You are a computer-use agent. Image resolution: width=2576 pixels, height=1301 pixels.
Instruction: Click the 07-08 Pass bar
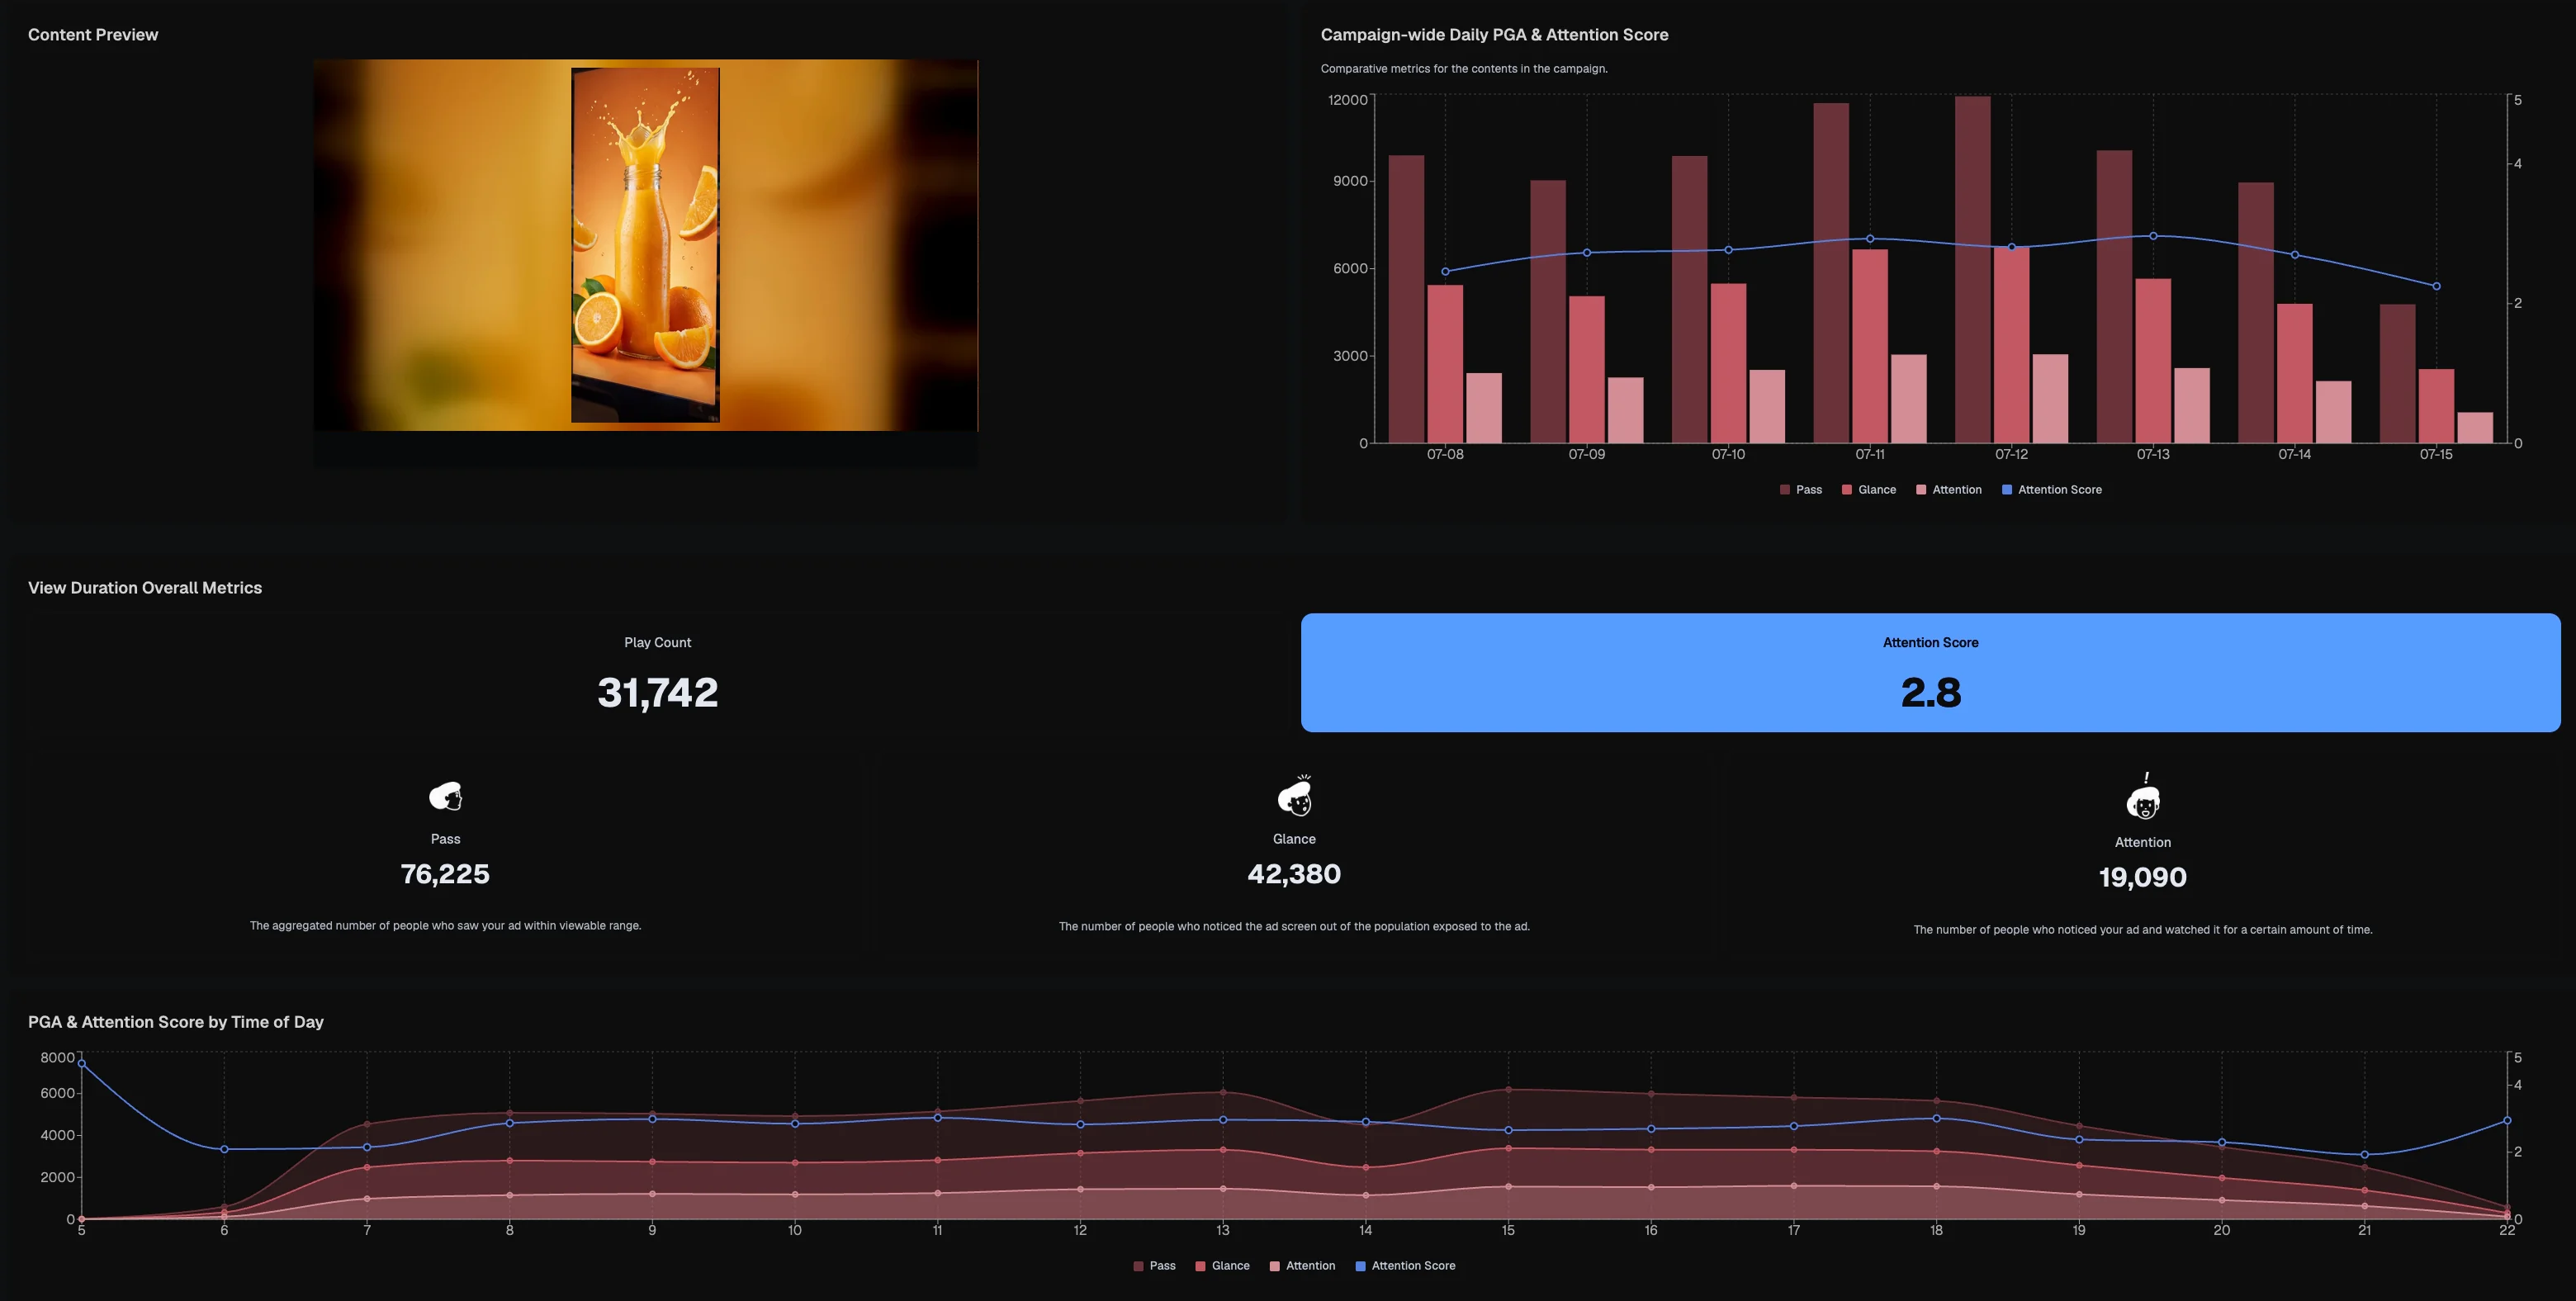(1406, 299)
